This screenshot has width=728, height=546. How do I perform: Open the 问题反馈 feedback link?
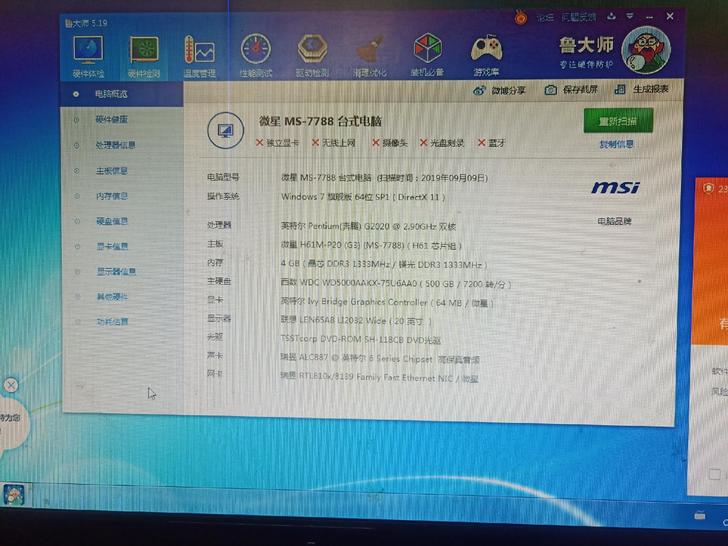(x=578, y=17)
